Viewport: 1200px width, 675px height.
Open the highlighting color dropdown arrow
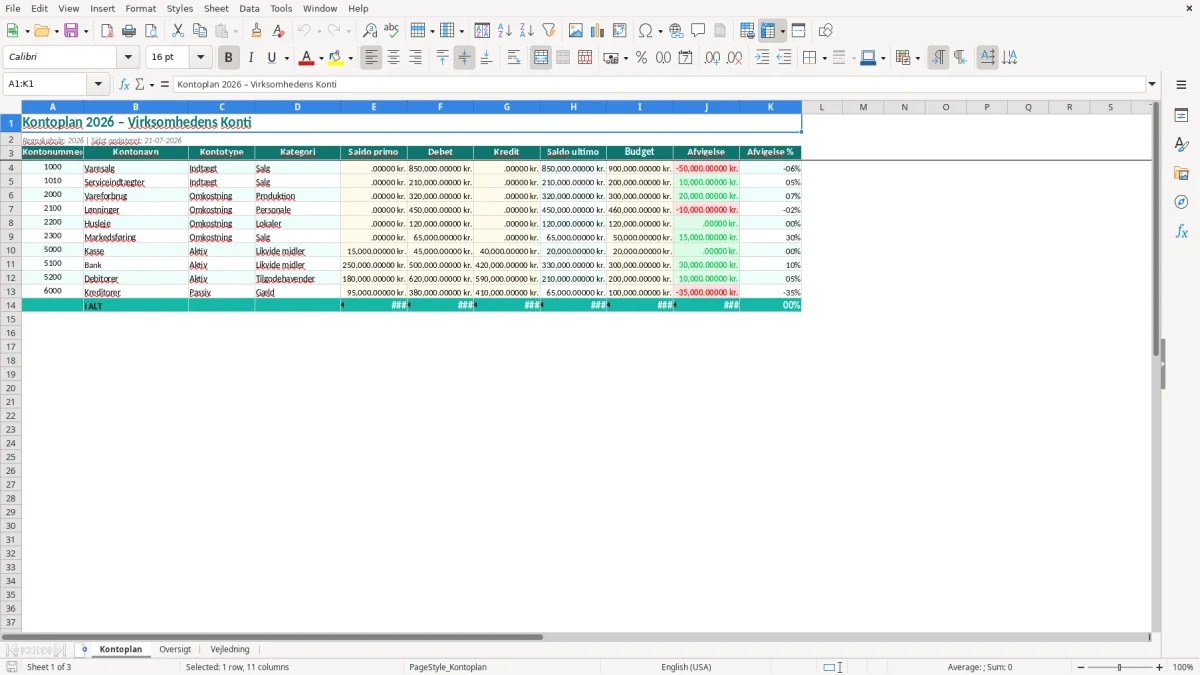[350, 58]
